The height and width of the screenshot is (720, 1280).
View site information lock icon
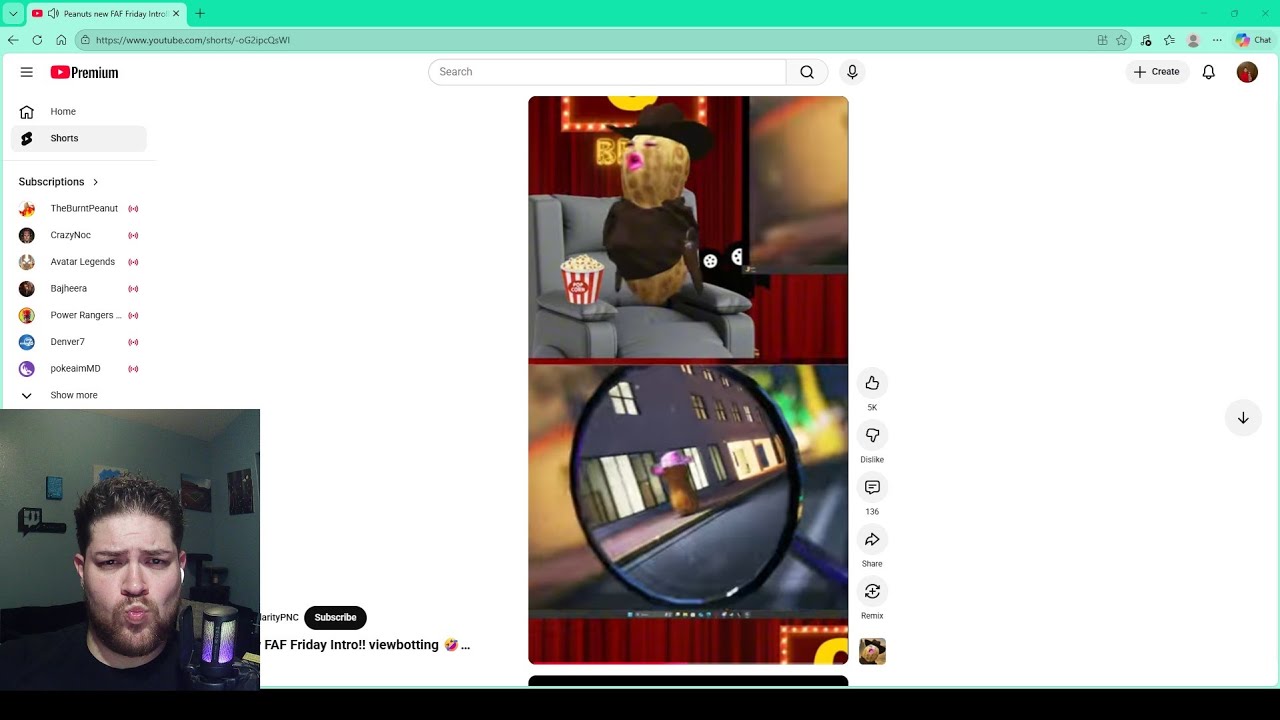coord(86,40)
